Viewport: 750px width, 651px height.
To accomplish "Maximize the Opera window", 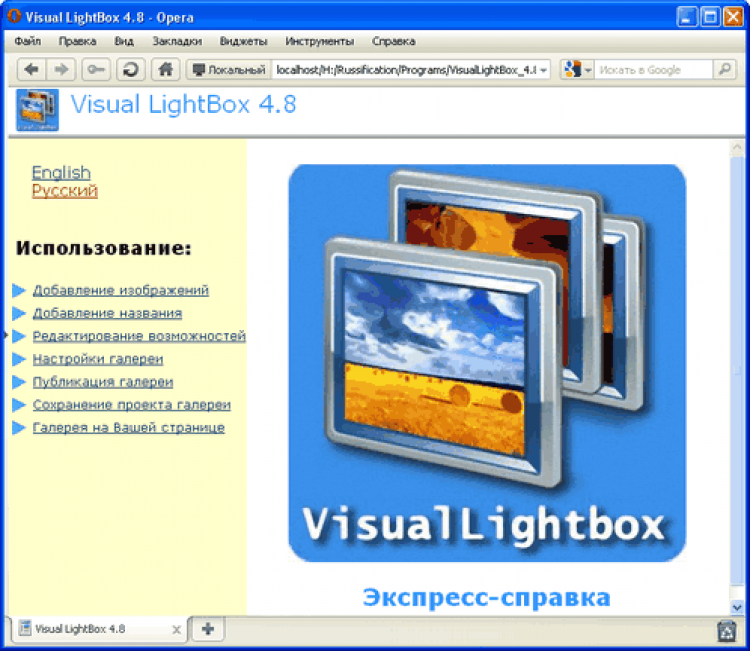I will 710,17.
